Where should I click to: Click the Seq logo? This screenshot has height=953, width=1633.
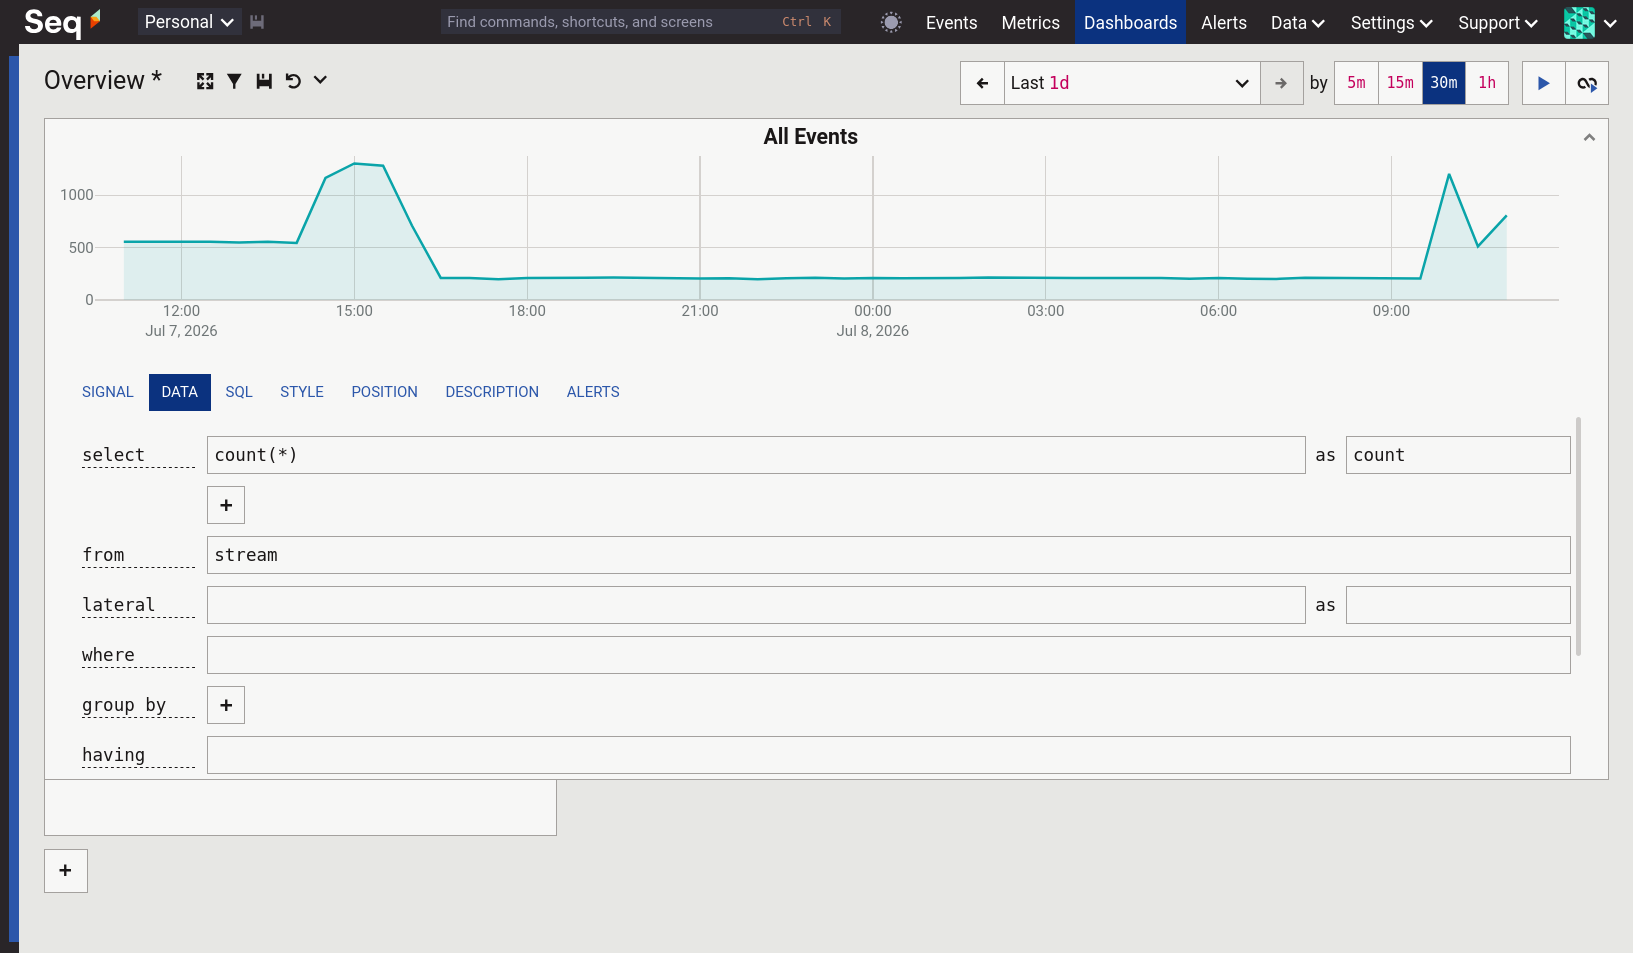(x=62, y=22)
